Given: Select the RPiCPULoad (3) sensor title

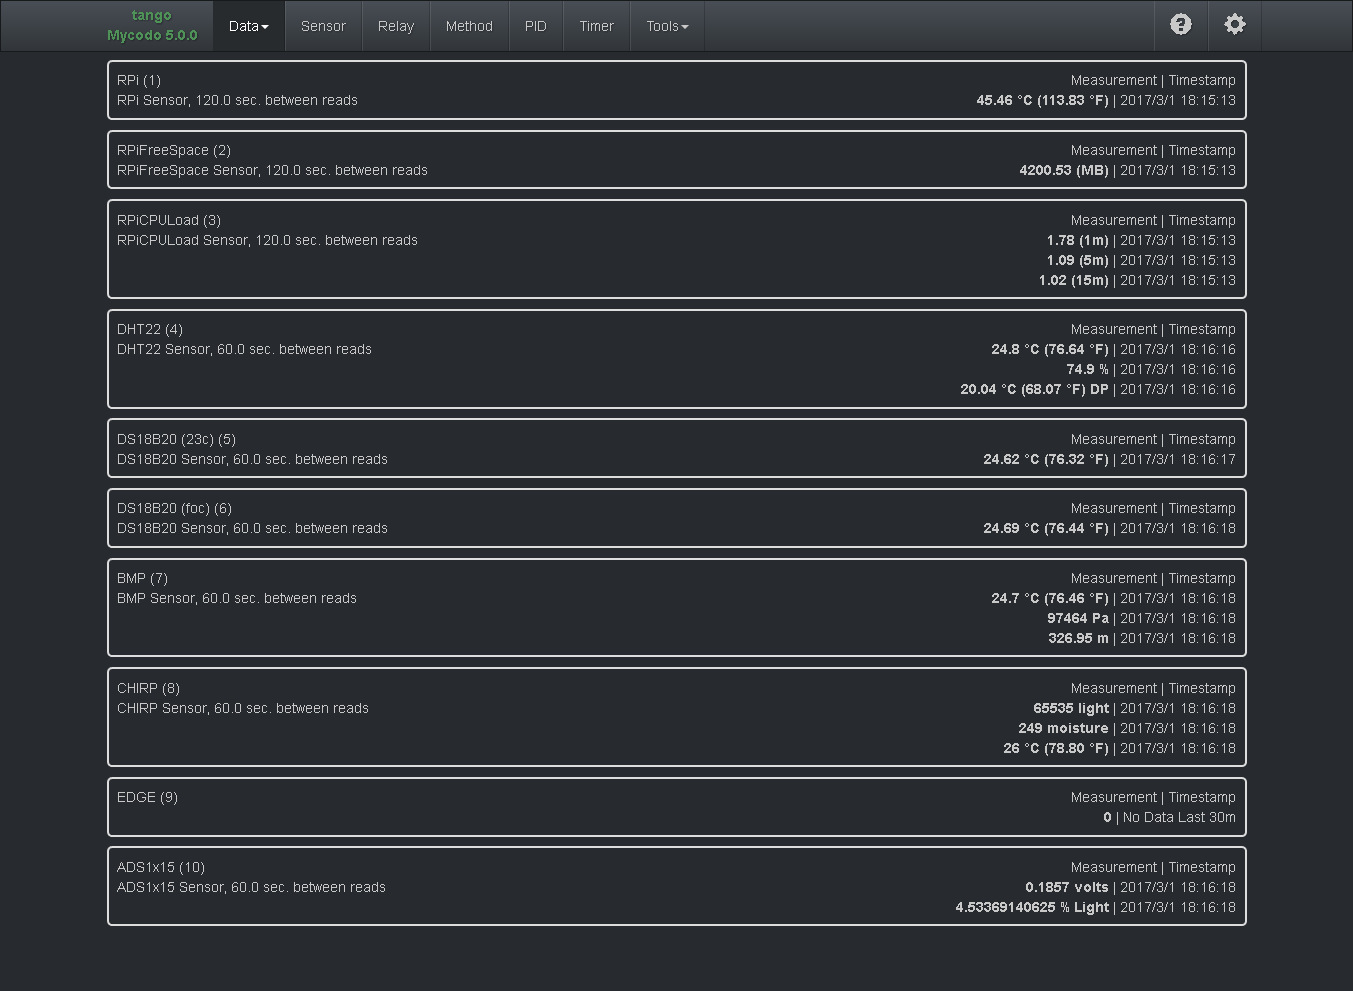Looking at the screenshot, I should click(169, 220).
